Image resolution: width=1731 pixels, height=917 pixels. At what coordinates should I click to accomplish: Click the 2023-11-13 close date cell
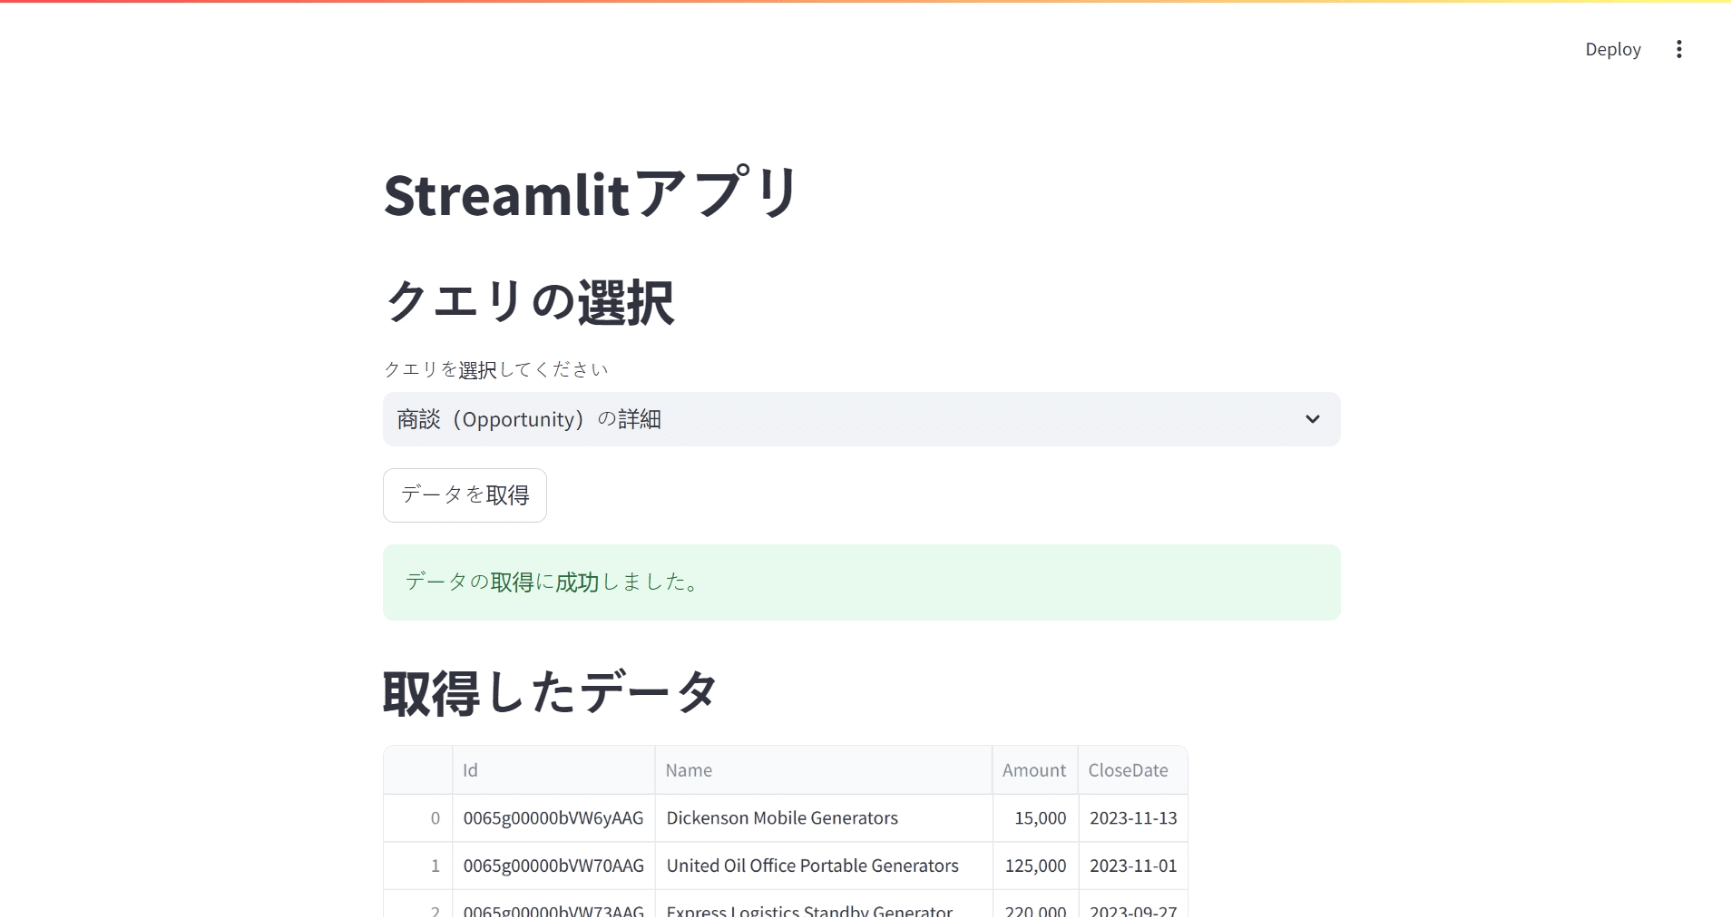coord(1133,818)
